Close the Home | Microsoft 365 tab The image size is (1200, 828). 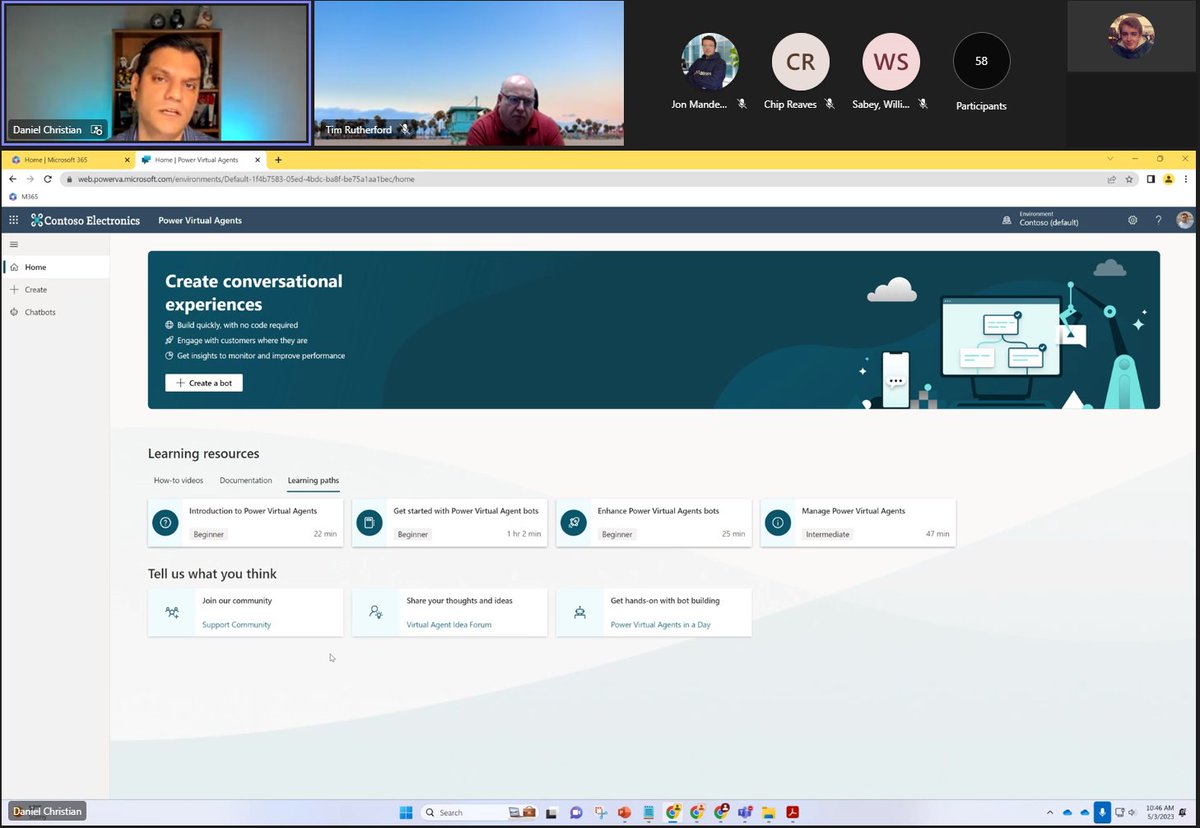(126, 160)
